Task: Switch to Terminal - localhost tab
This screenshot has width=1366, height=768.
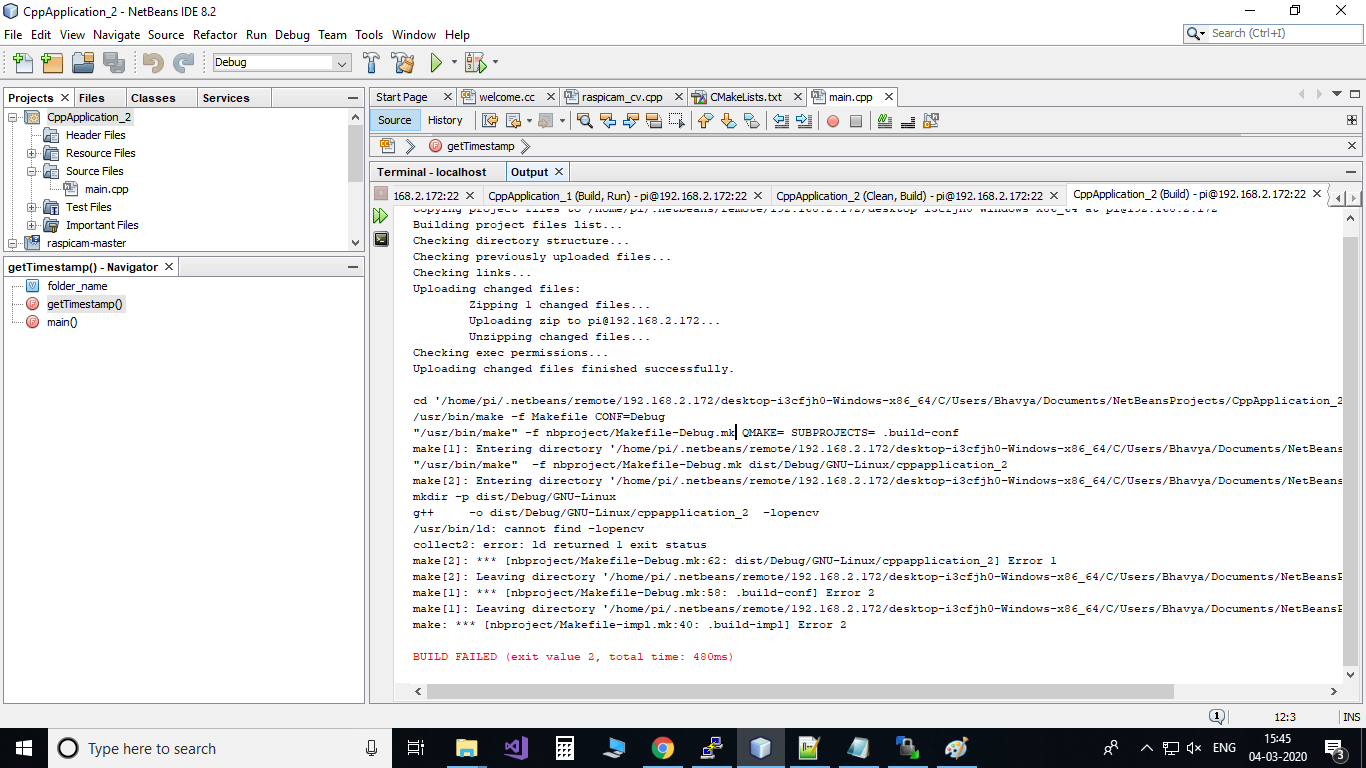Action: [432, 172]
